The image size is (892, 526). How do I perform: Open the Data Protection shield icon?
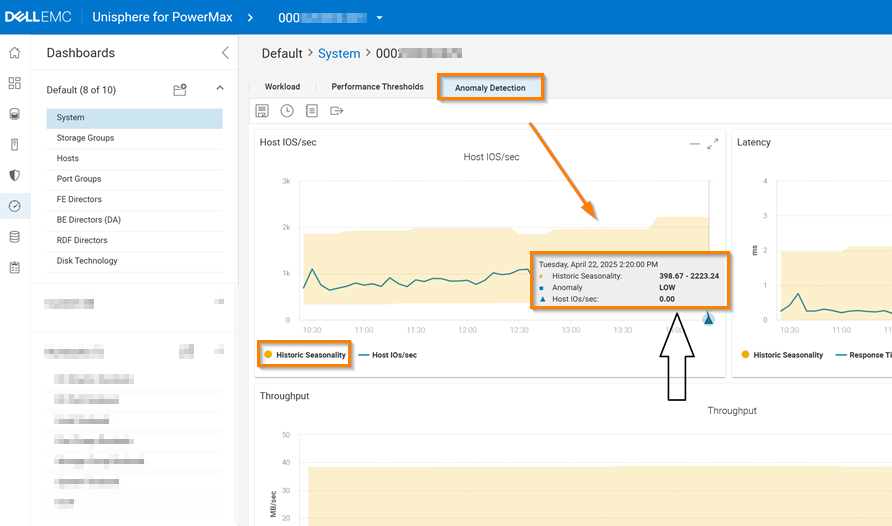pos(14,175)
